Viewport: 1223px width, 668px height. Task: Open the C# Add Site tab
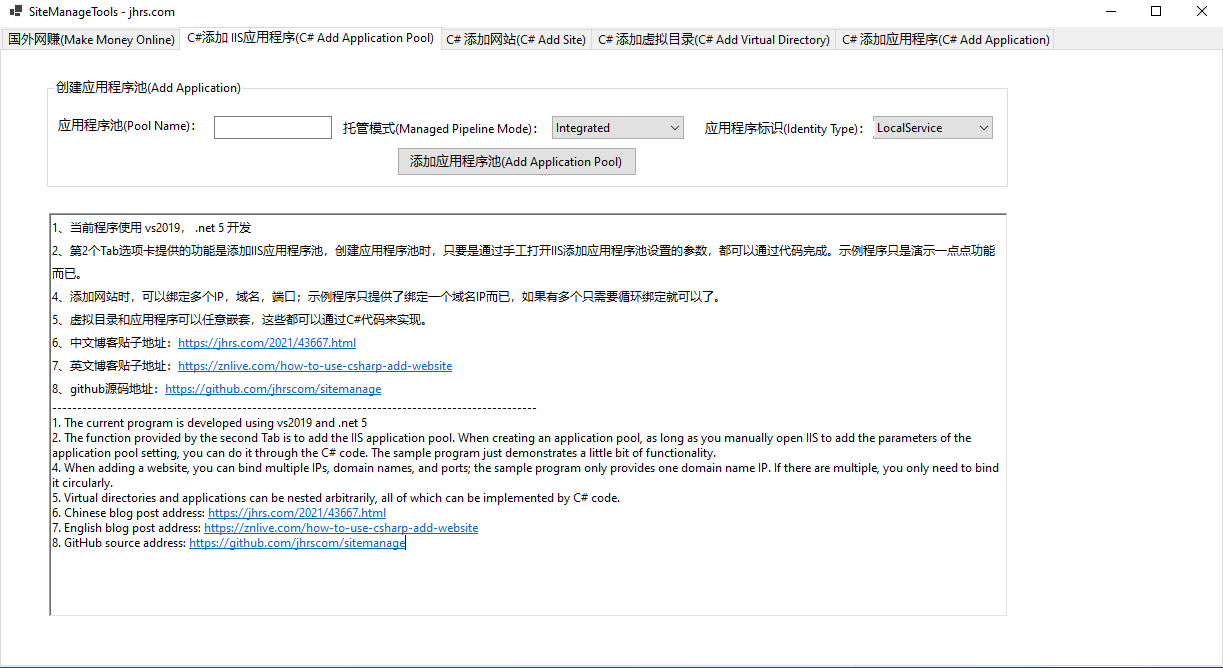[x=516, y=40]
